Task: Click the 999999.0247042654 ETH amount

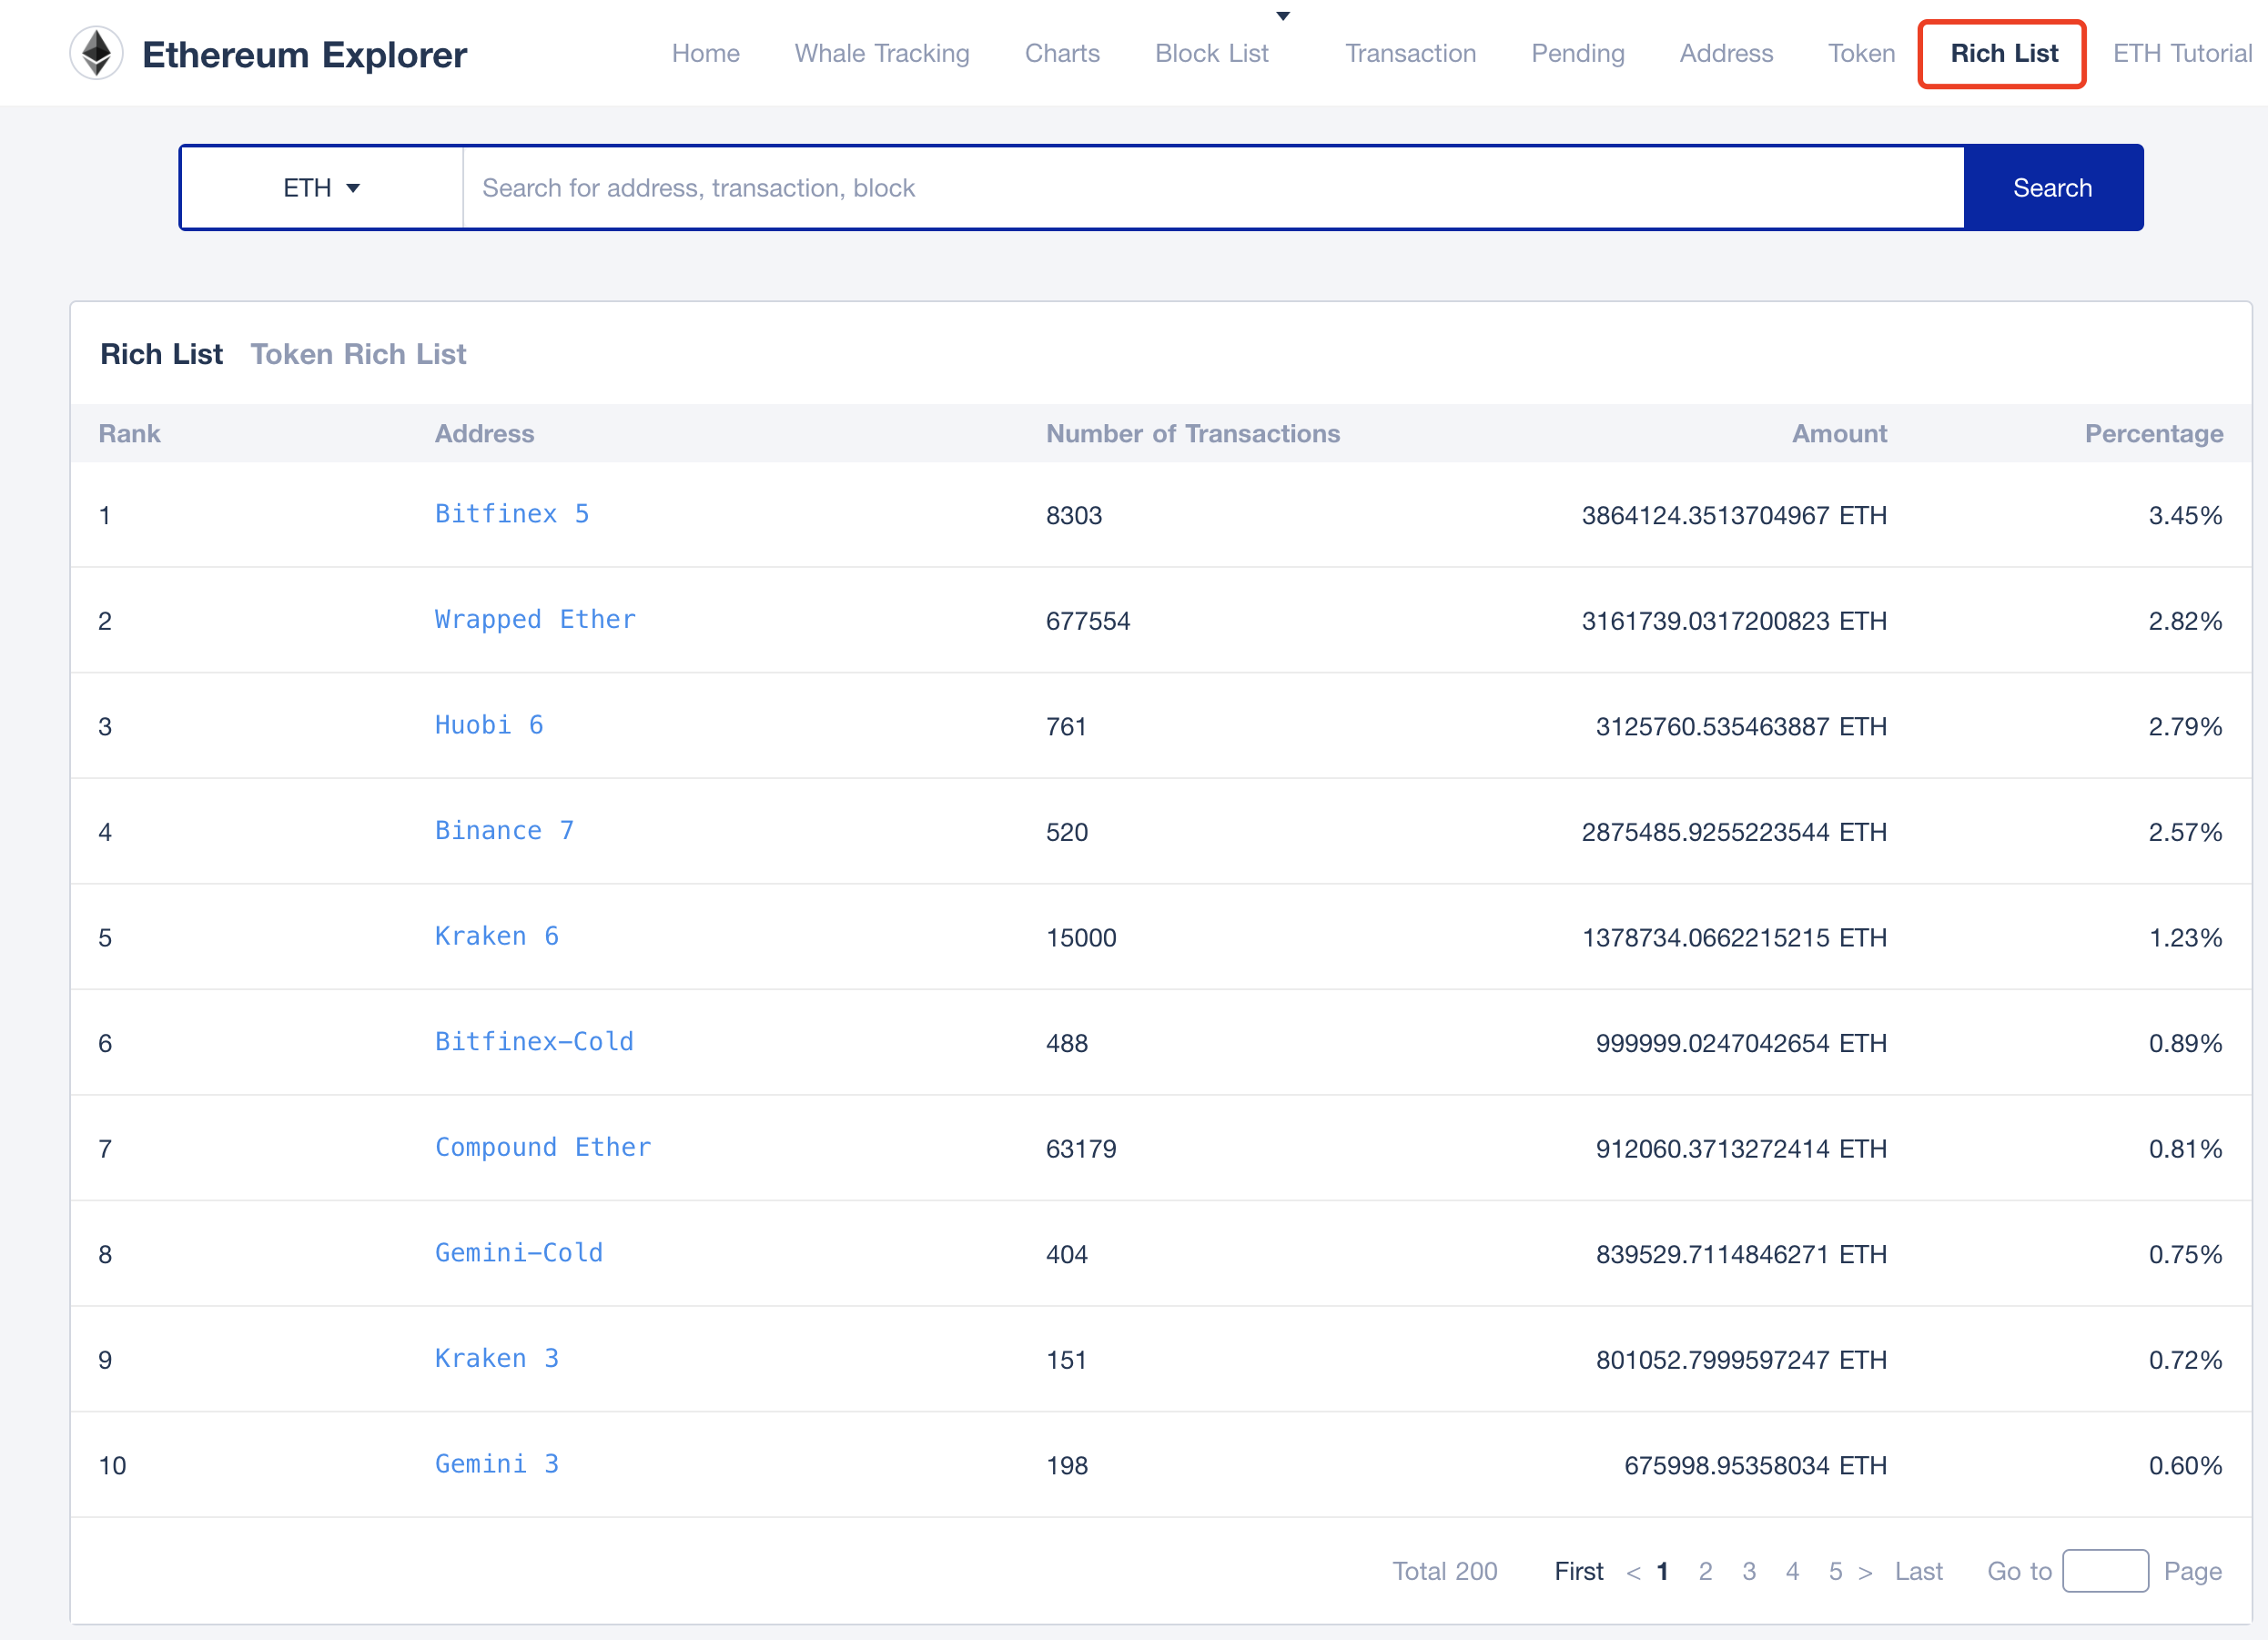Action: pyautogui.click(x=1741, y=1043)
